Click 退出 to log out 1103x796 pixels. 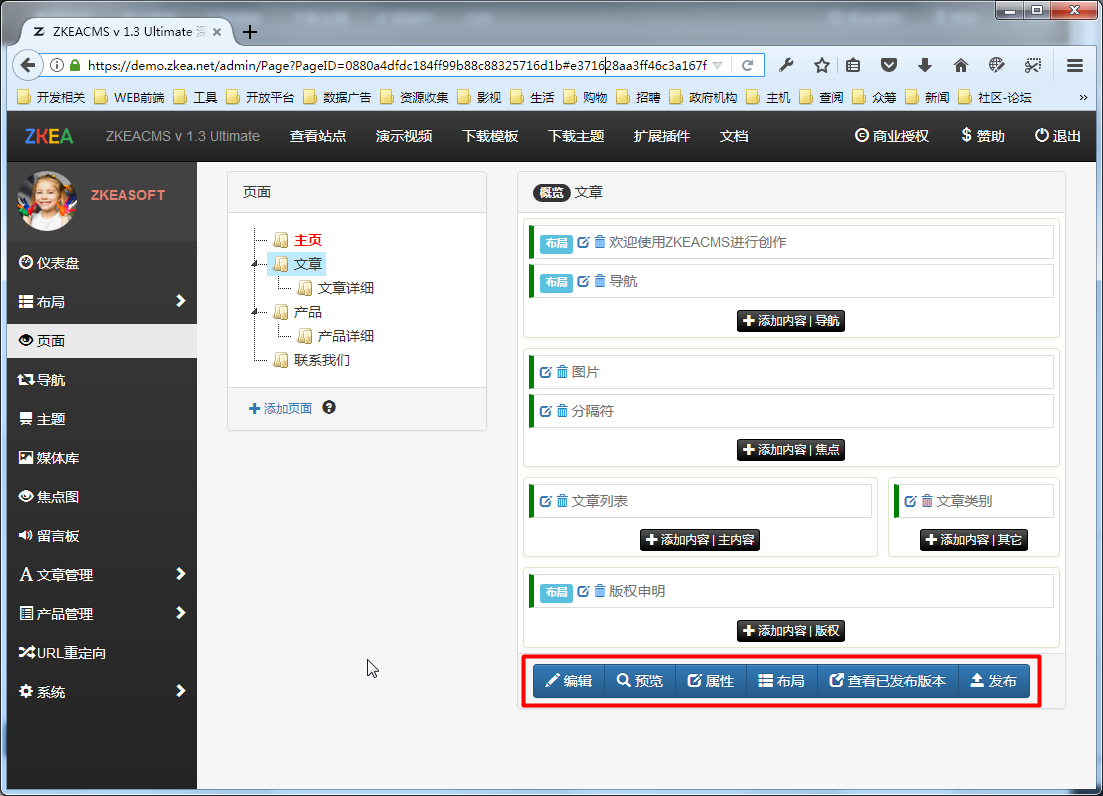pyautogui.click(x=1057, y=136)
